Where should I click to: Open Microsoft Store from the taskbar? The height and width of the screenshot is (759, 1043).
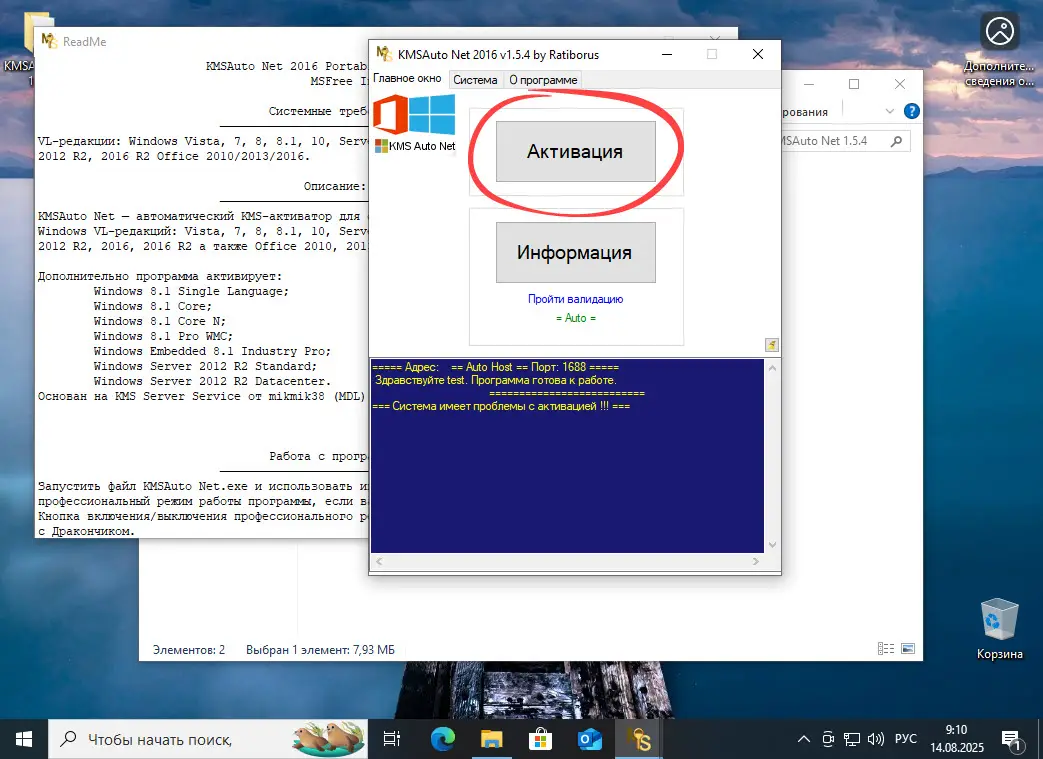[540, 739]
